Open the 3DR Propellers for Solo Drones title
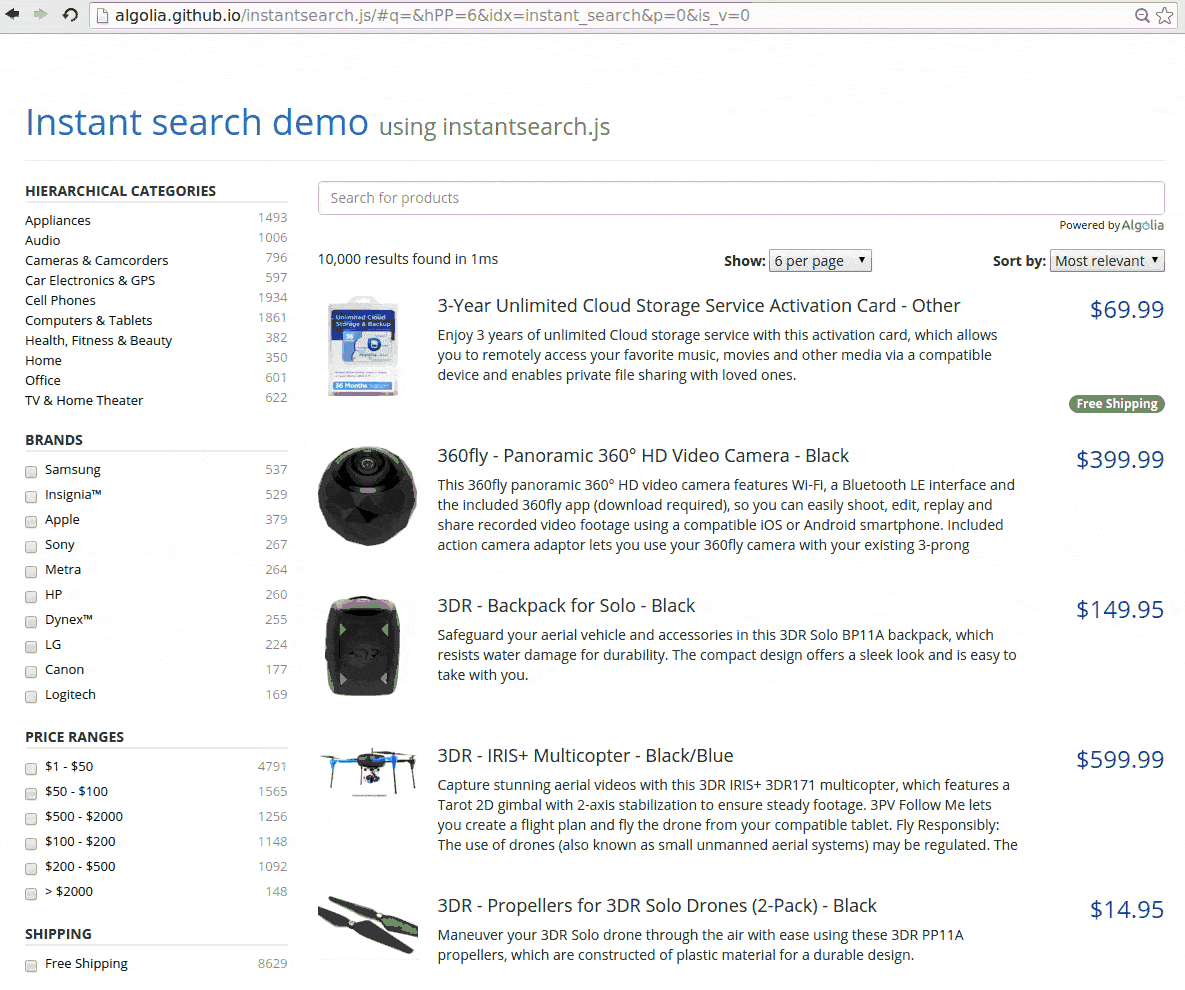1185x990 pixels. [x=657, y=905]
